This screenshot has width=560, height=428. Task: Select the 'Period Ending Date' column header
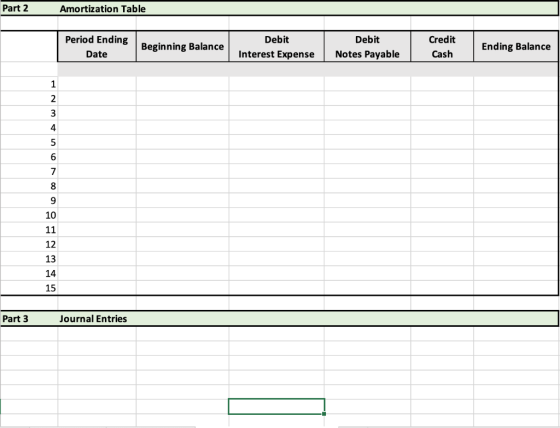[97, 46]
